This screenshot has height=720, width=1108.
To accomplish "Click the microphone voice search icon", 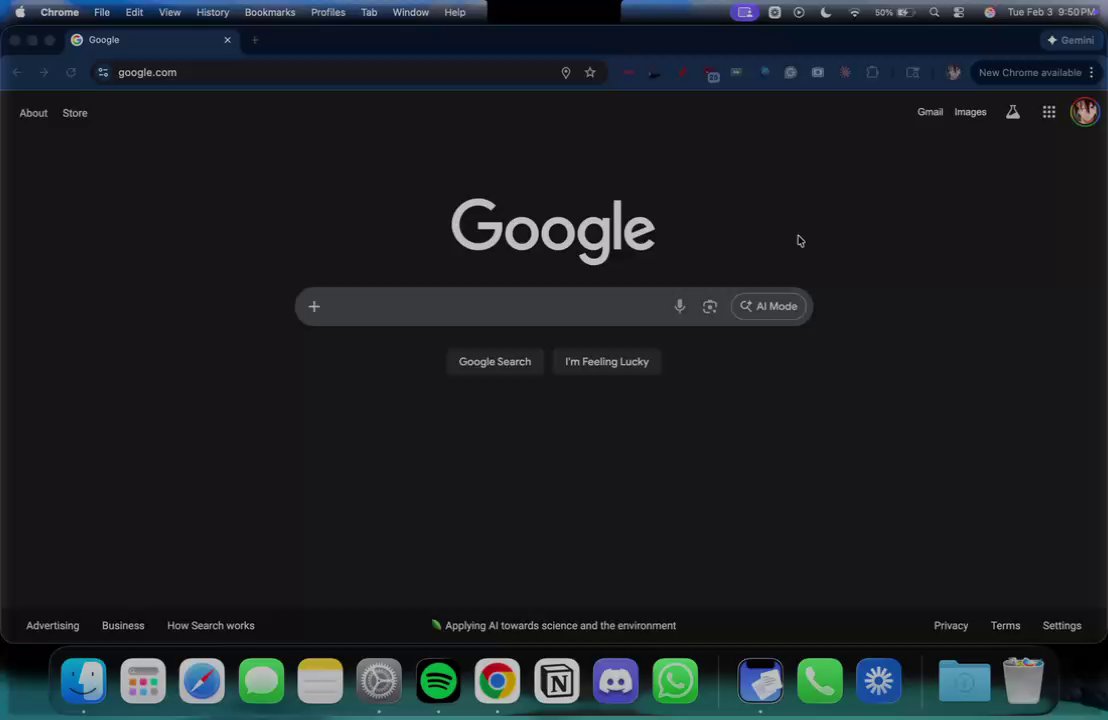I will pyautogui.click(x=679, y=306).
